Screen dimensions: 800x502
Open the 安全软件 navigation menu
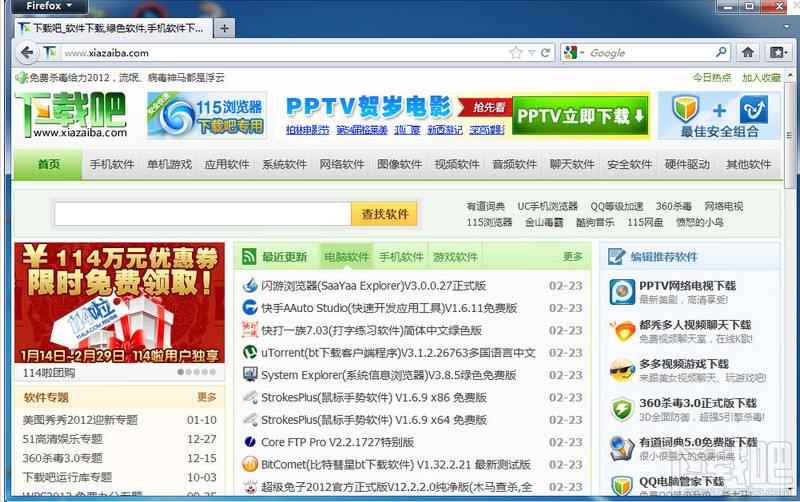click(630, 164)
